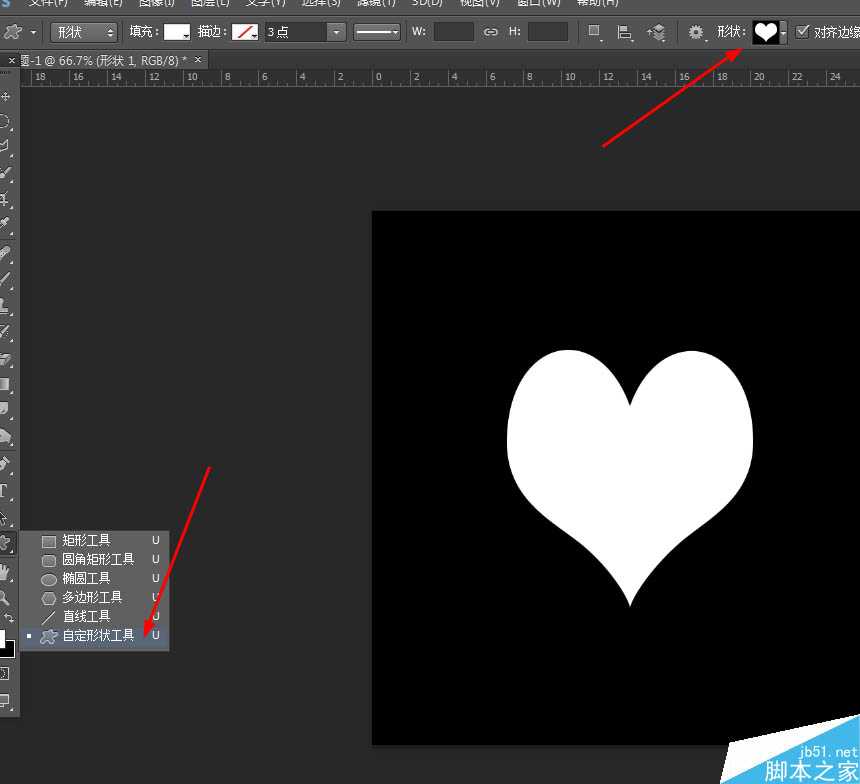Close the document tab
Viewport: 860px width, 784px height.
tap(198, 60)
